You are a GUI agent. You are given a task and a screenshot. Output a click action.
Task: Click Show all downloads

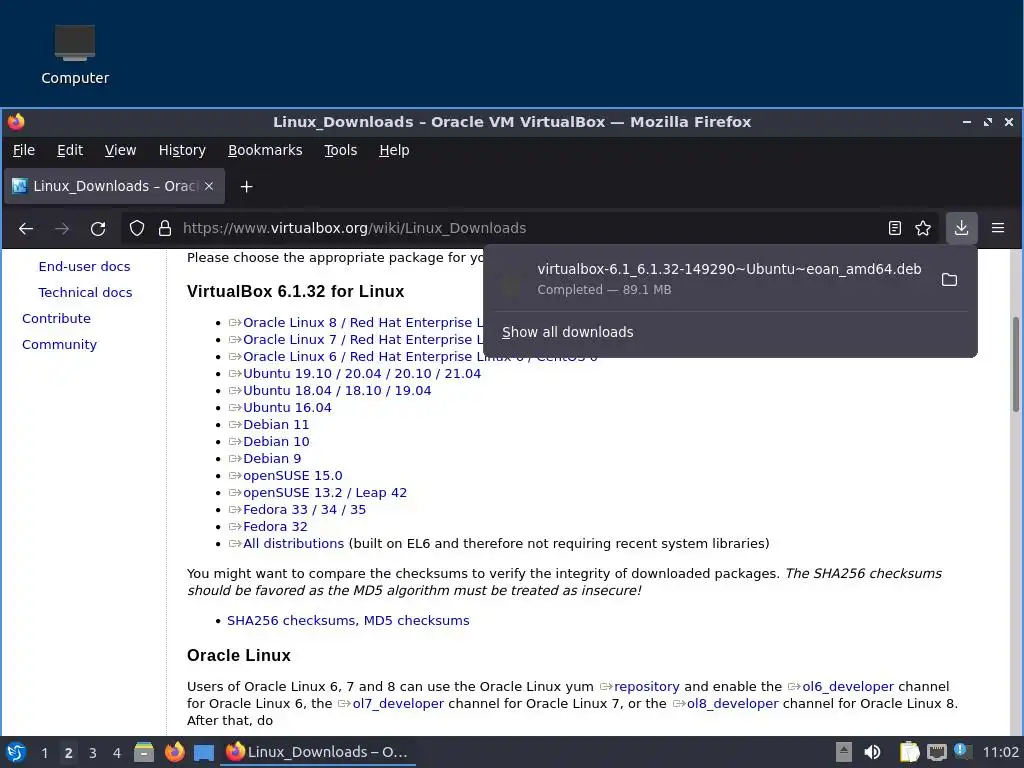click(568, 332)
